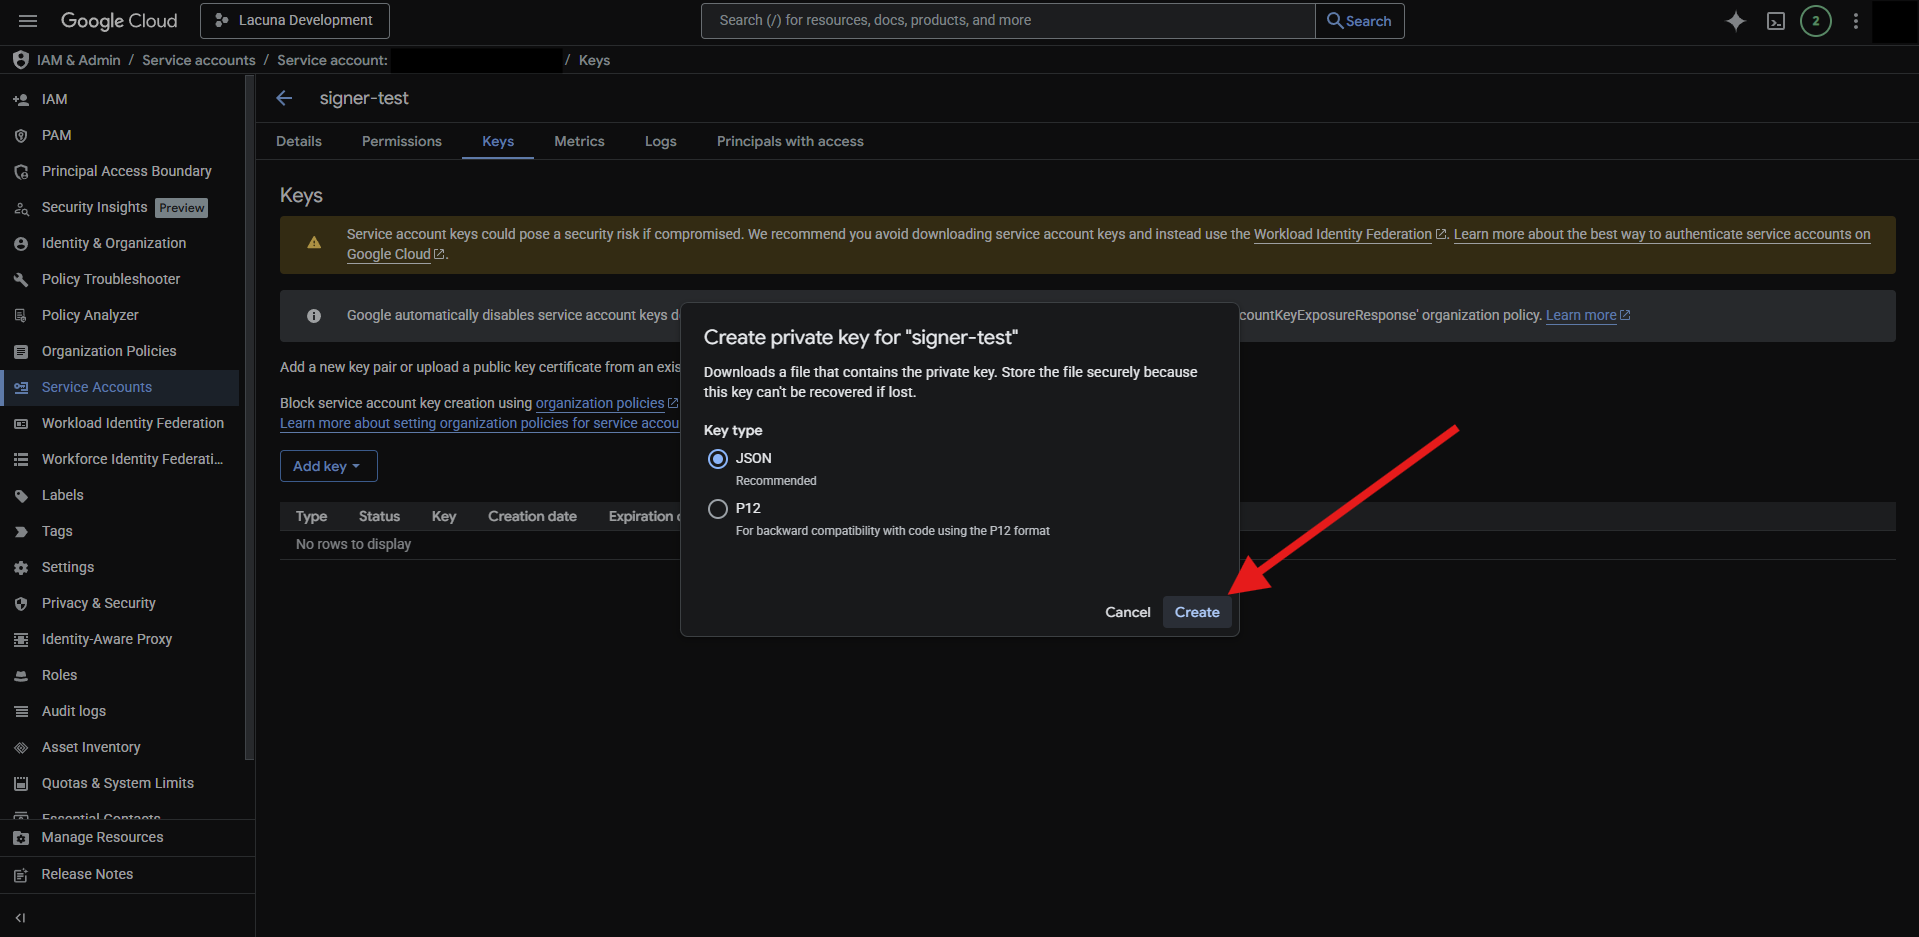Viewport: 1919px width, 937px height.
Task: Open the Principals with access tab
Action: [x=790, y=141]
